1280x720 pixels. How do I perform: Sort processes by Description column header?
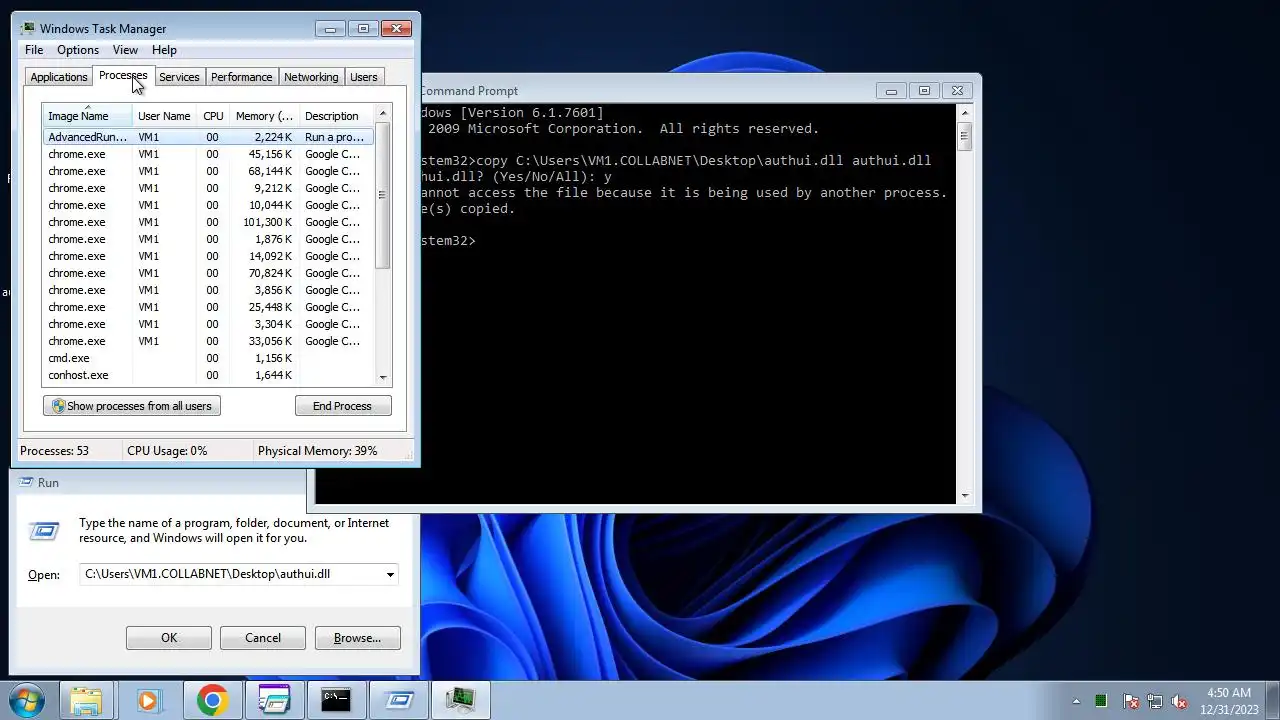(336, 116)
